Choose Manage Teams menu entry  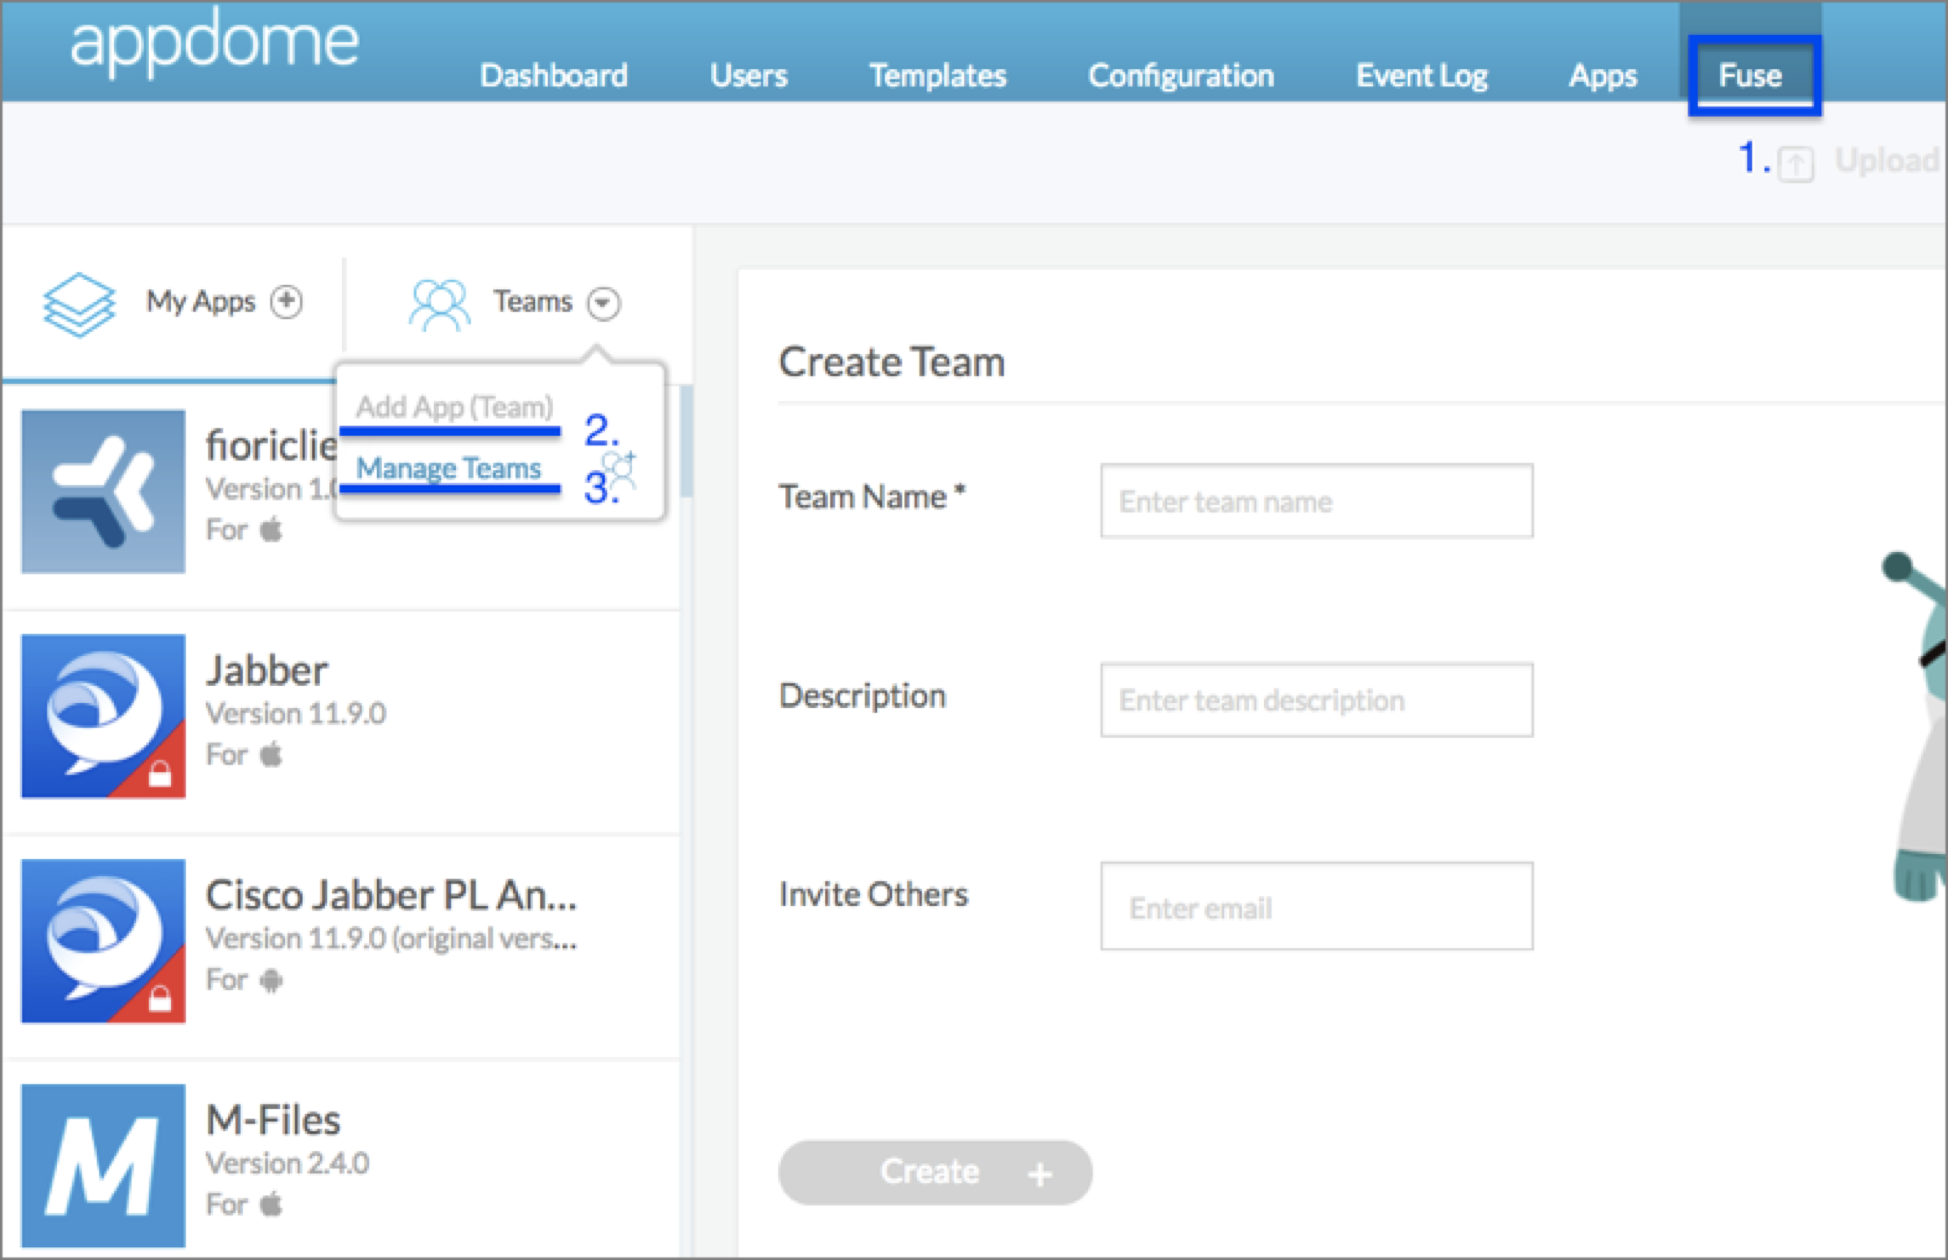coord(449,468)
